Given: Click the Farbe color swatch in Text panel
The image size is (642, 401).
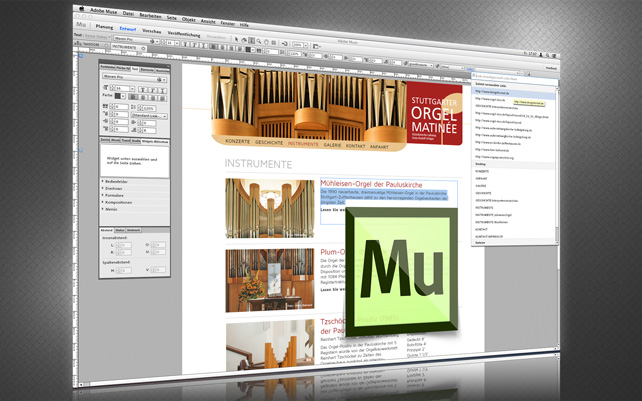Looking at the screenshot, I should [x=118, y=96].
